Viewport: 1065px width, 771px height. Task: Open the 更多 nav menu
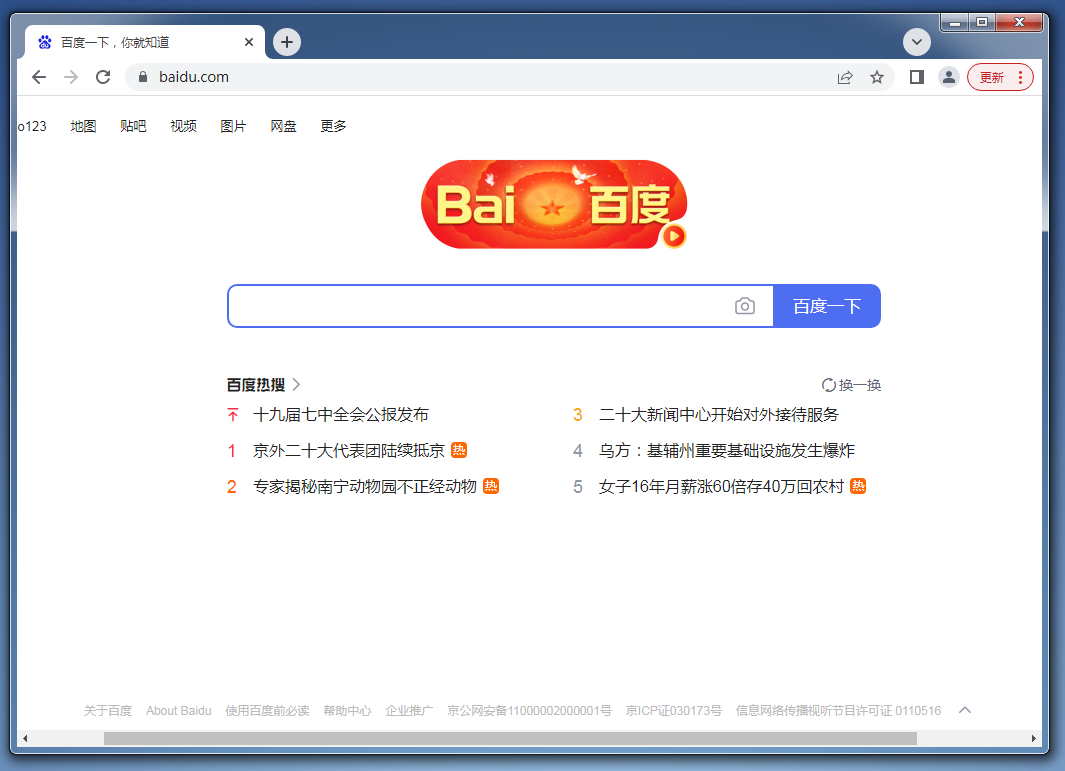[x=333, y=126]
